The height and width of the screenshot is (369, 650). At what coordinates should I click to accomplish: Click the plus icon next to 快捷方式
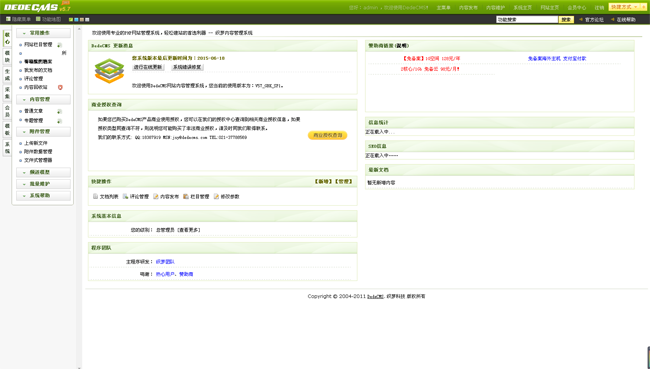pos(643,7)
